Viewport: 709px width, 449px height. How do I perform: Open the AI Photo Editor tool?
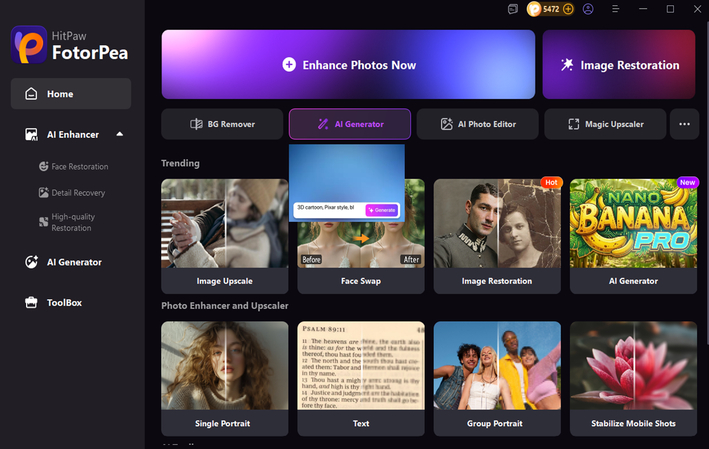pyautogui.click(x=477, y=124)
